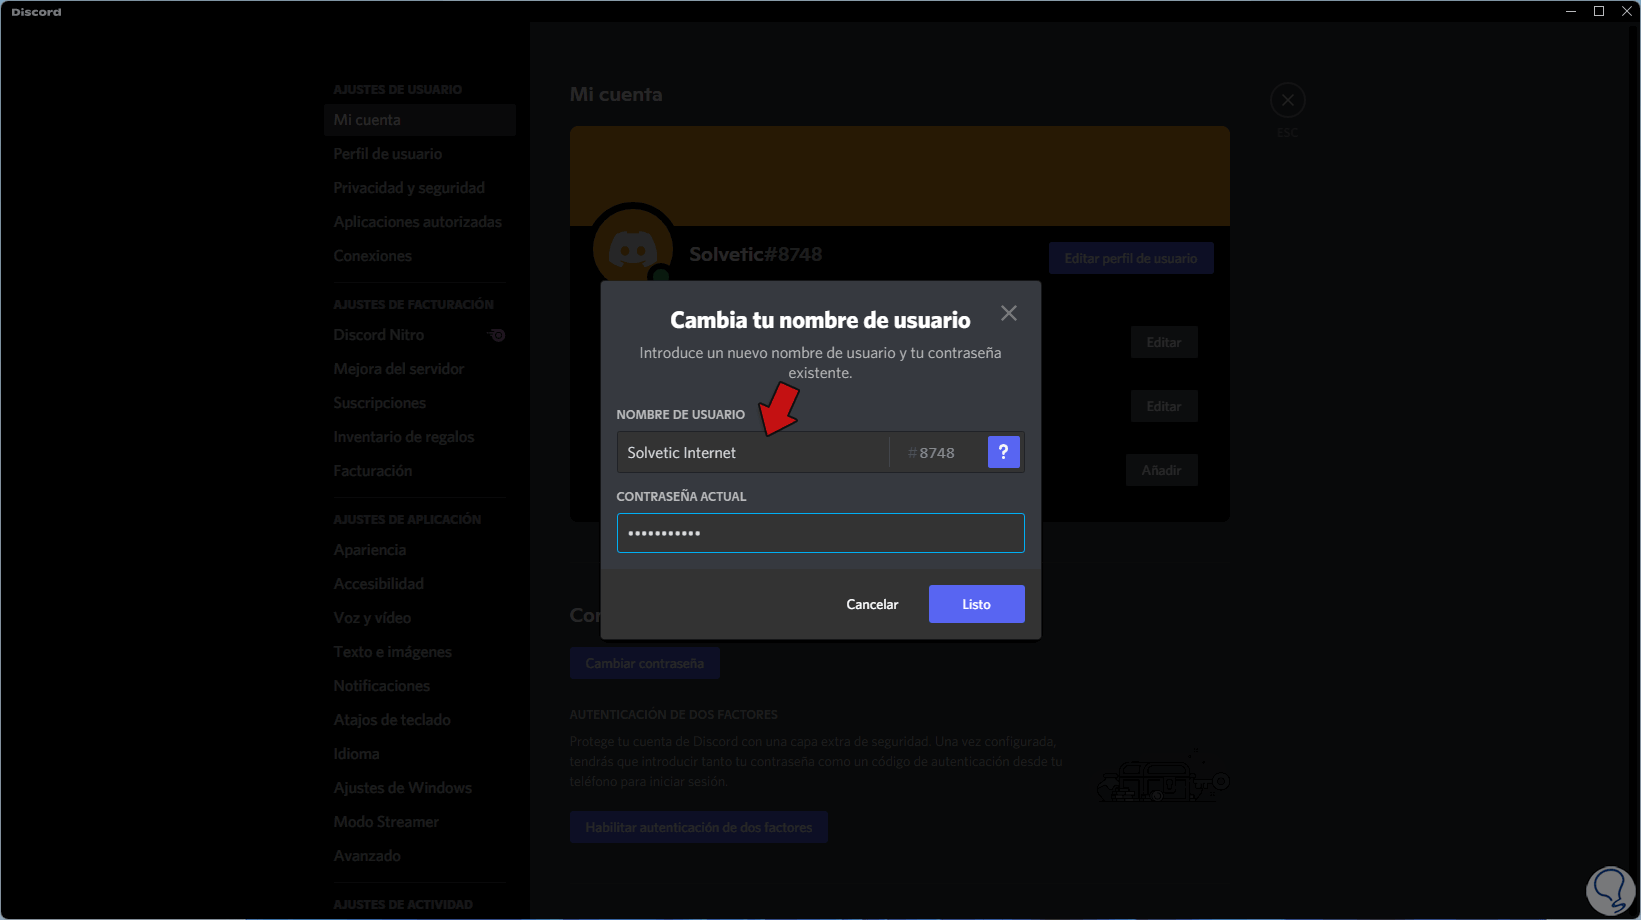Click the discriminator tag #8748 field
Screen dimensions: 1641x920
tap(937, 452)
